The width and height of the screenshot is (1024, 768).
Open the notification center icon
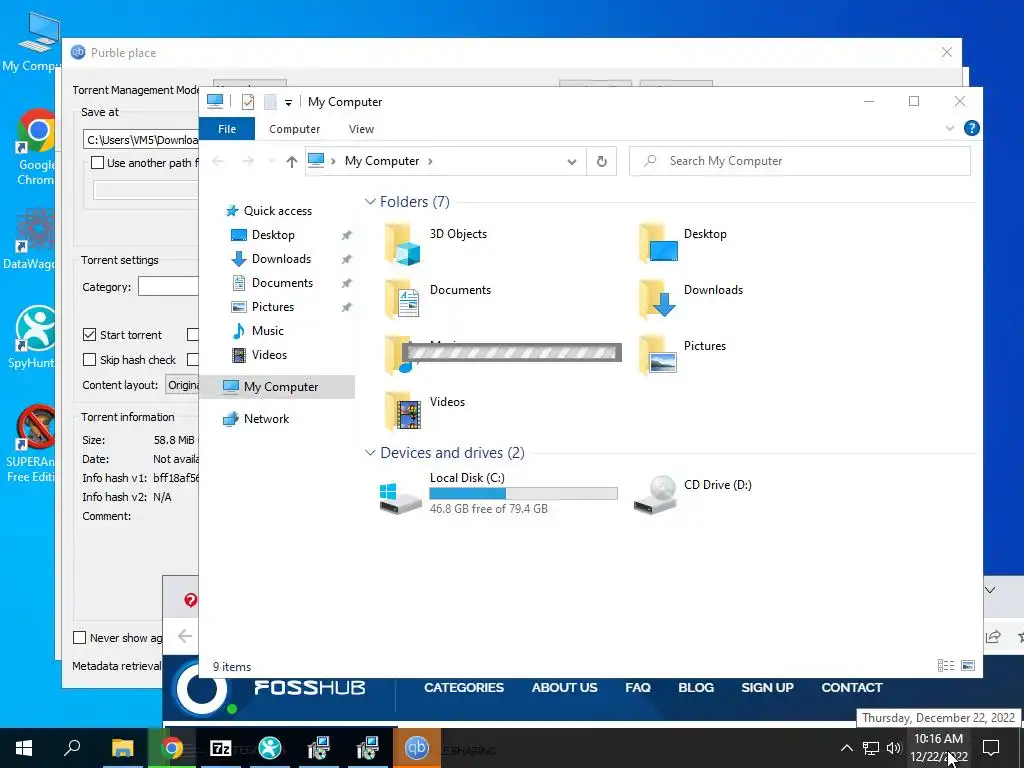(991, 748)
